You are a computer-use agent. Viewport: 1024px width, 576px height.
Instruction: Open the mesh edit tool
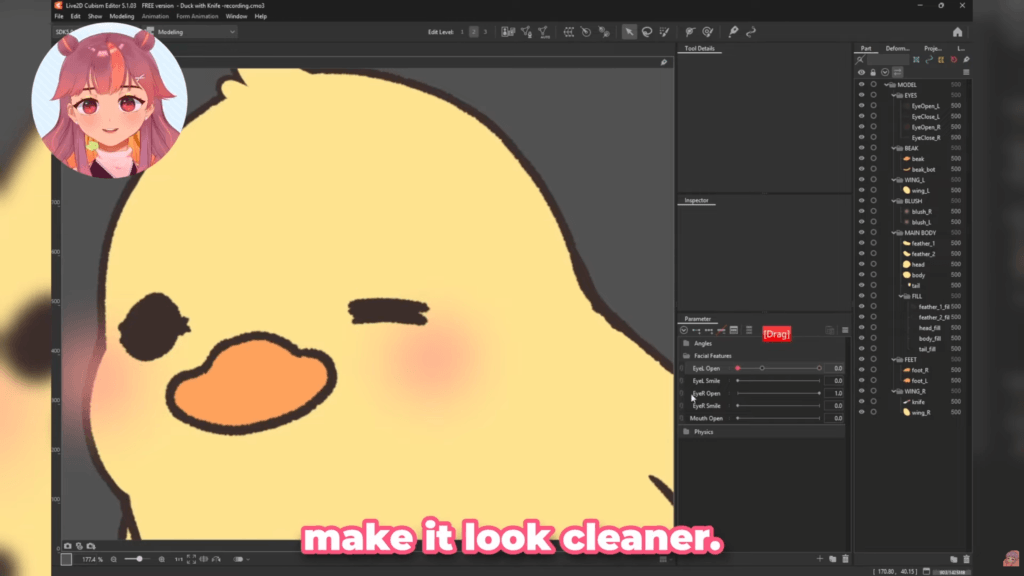[x=526, y=32]
